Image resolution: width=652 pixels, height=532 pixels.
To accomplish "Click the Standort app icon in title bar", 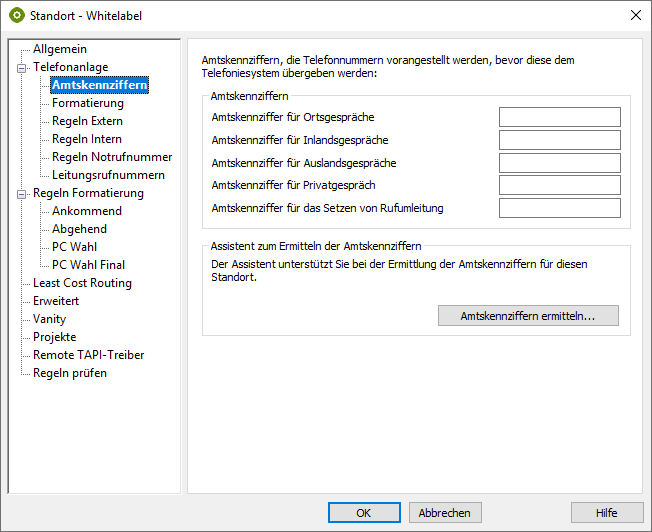I will coord(16,15).
